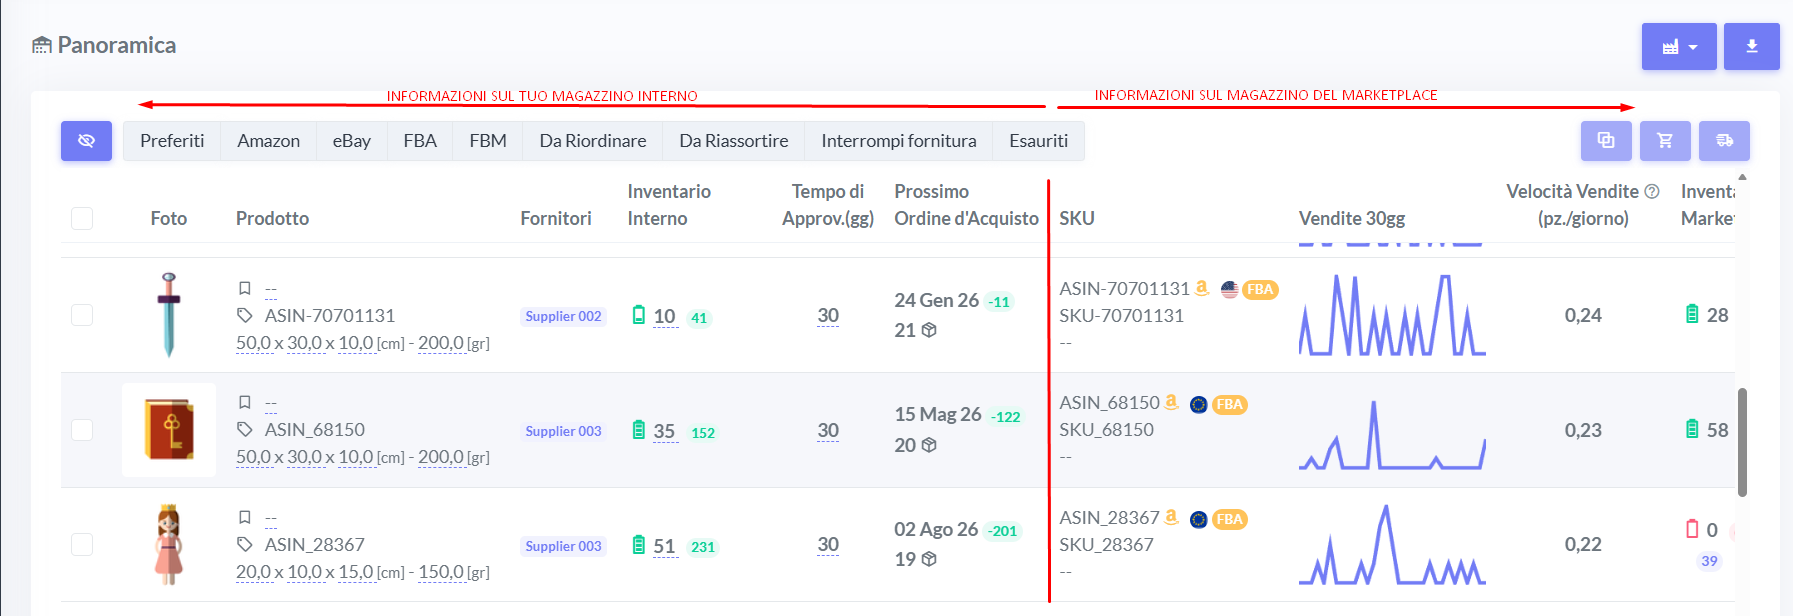The image size is (1793, 616).
Task: Click the overlapping squares icon button
Action: [x=1606, y=141]
